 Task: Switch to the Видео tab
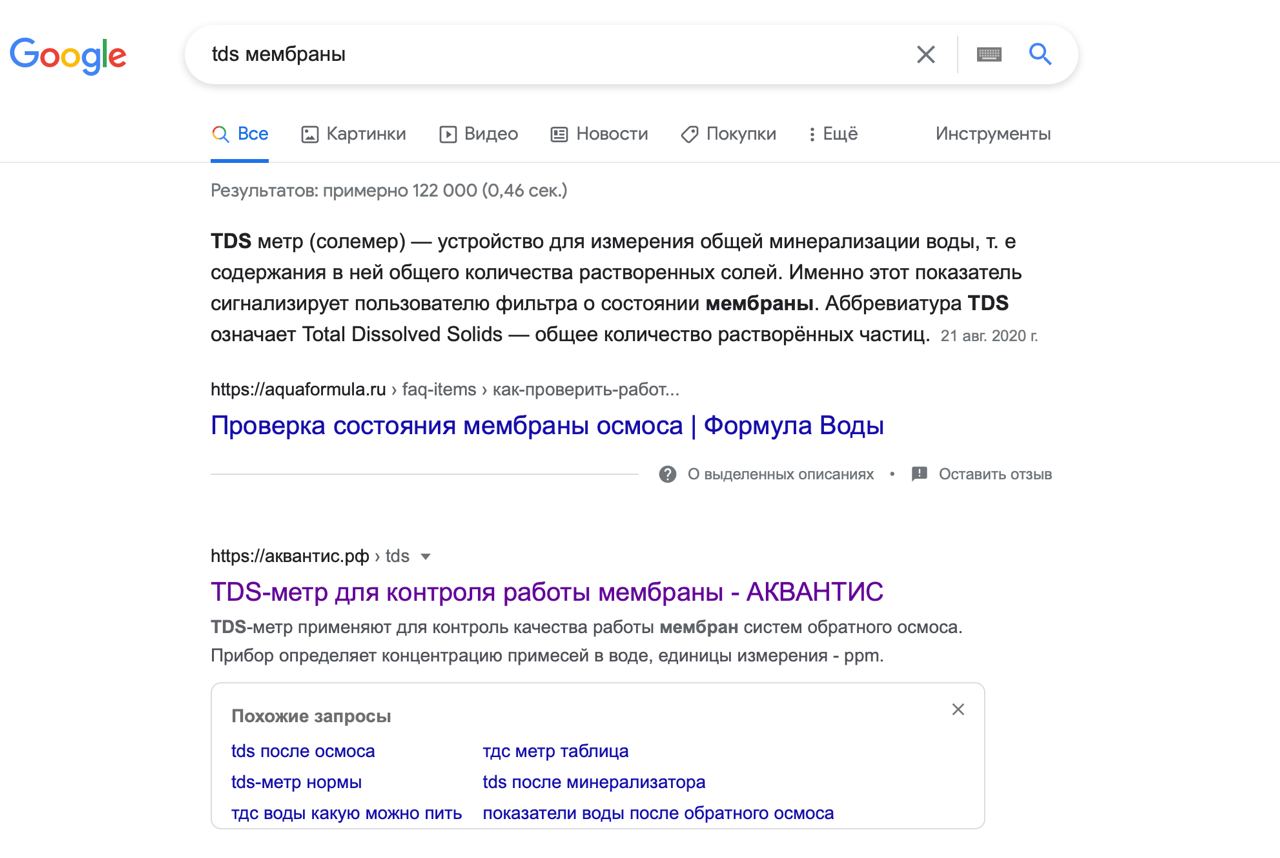(479, 134)
